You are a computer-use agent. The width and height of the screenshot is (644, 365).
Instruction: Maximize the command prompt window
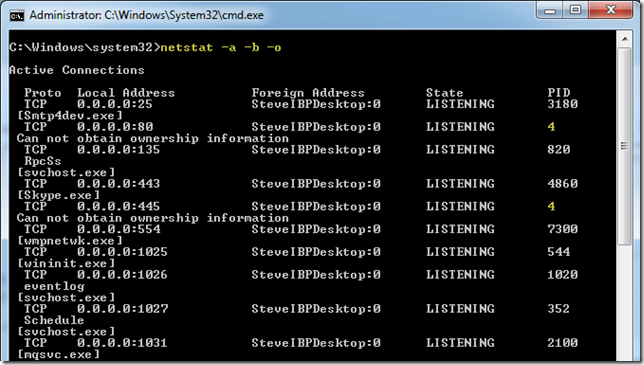(x=575, y=10)
